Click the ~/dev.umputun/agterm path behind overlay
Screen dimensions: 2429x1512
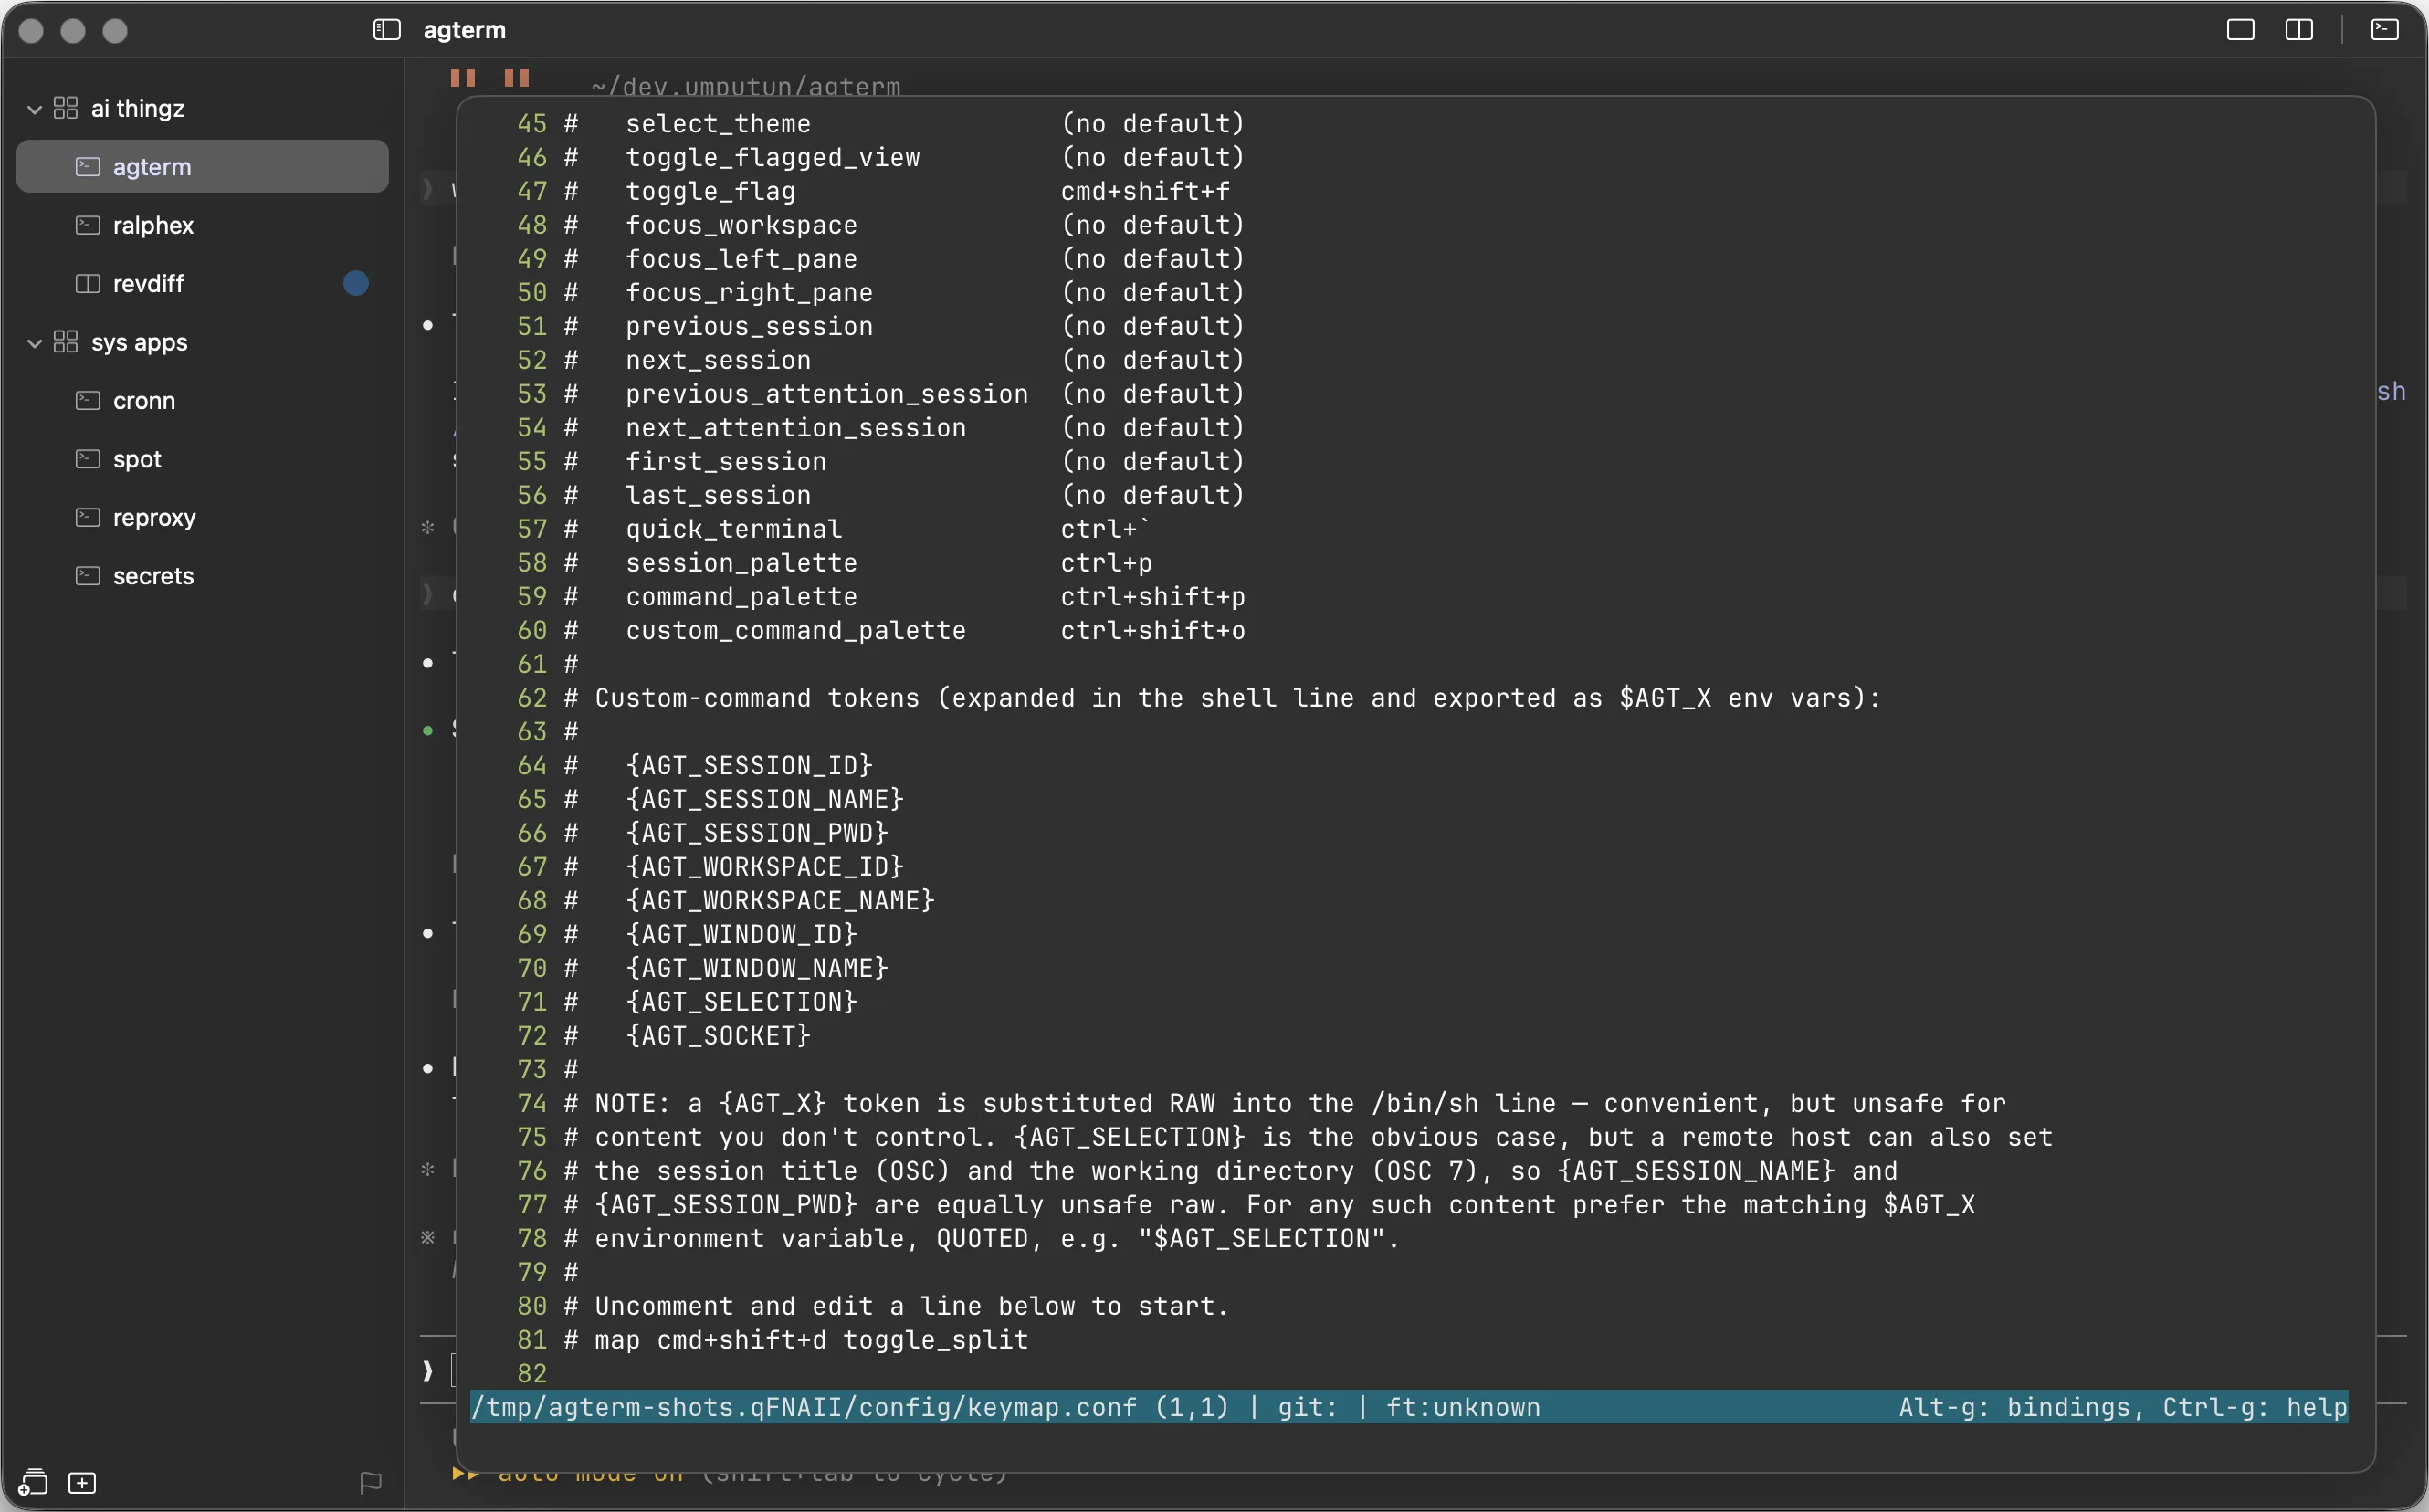coord(745,86)
